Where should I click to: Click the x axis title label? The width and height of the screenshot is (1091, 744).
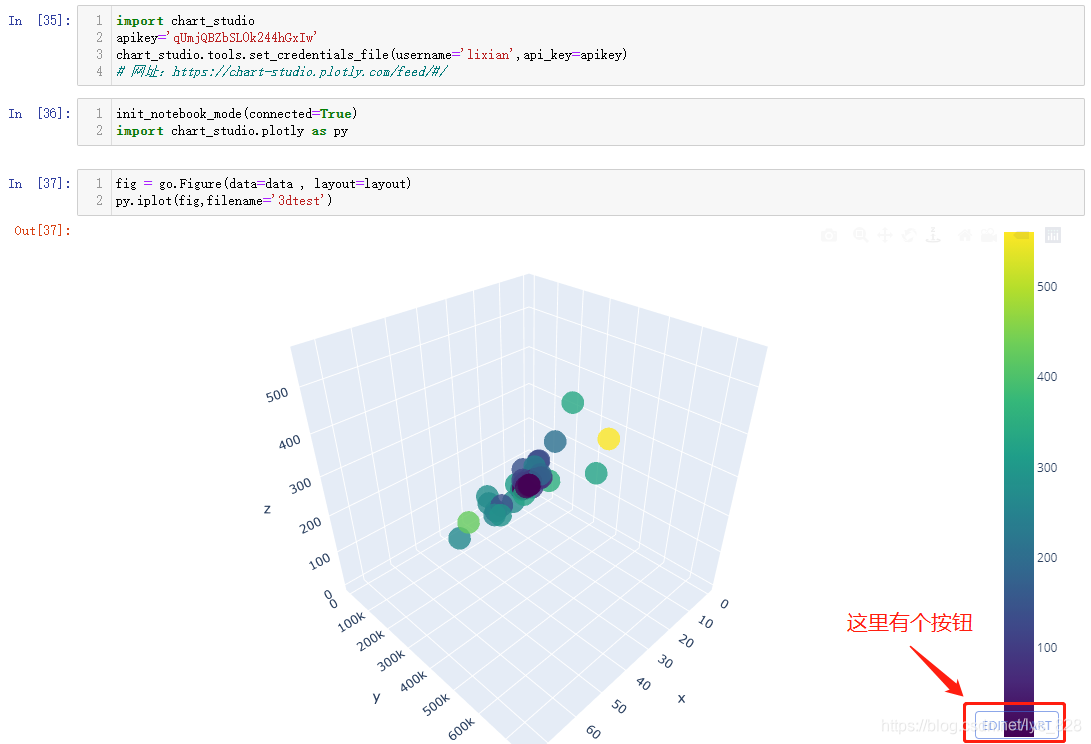tap(681, 698)
